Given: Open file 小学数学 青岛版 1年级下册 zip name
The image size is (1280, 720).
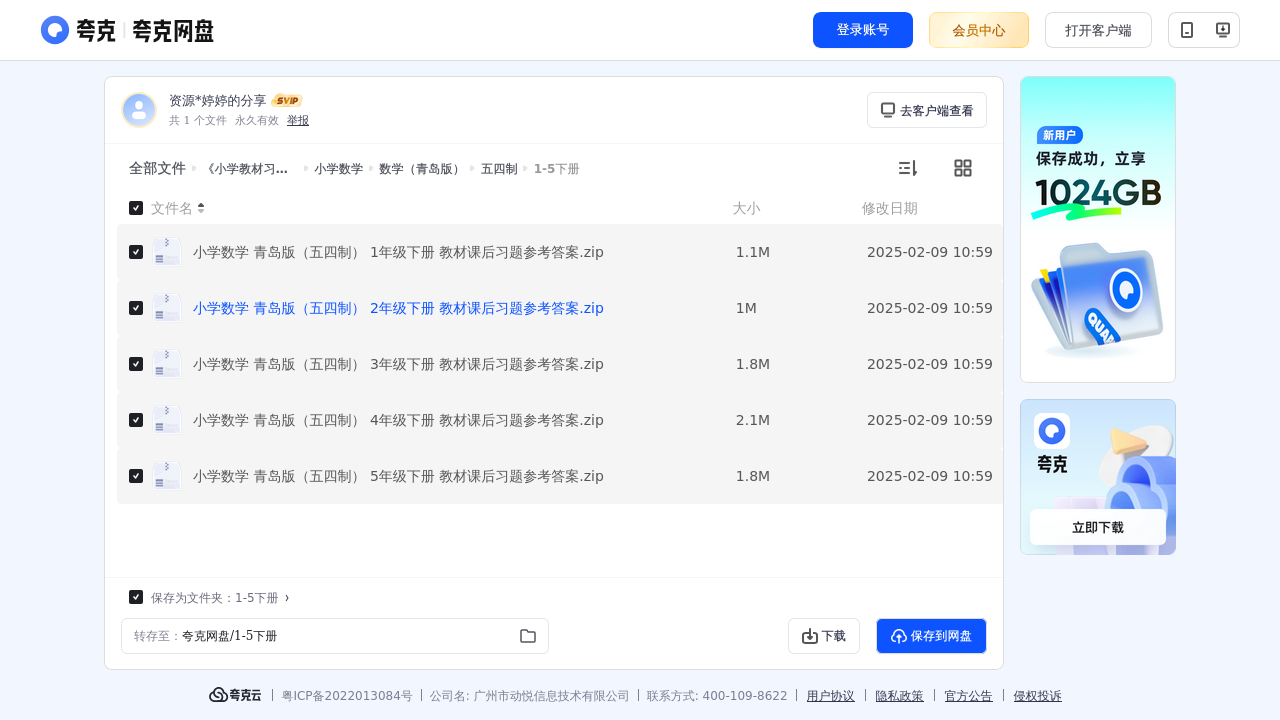Looking at the screenshot, I should (x=398, y=252).
